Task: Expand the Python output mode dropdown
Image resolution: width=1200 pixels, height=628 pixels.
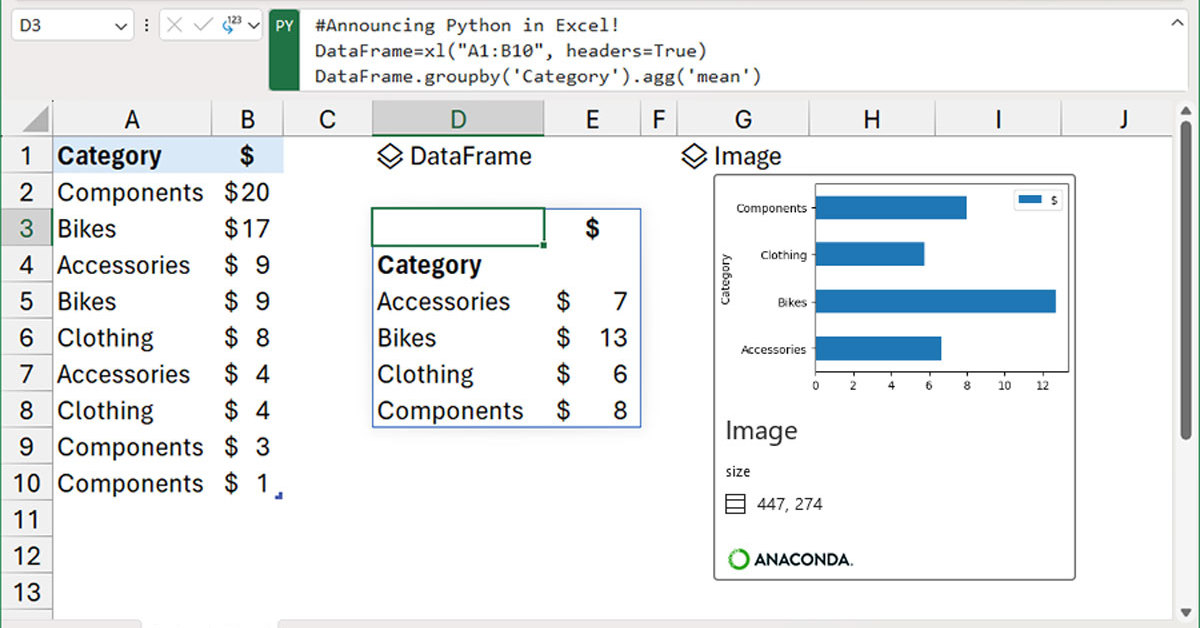Action: pos(253,25)
